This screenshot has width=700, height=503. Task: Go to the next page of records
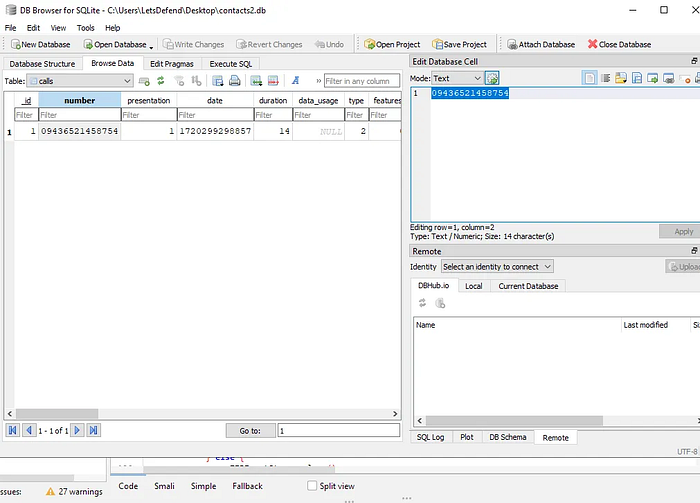[x=77, y=430]
